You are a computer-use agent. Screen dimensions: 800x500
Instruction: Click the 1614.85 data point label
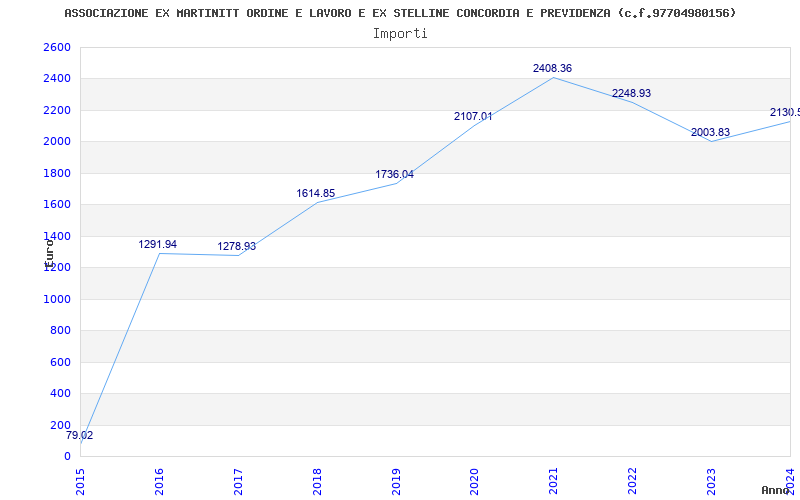pyautogui.click(x=316, y=193)
